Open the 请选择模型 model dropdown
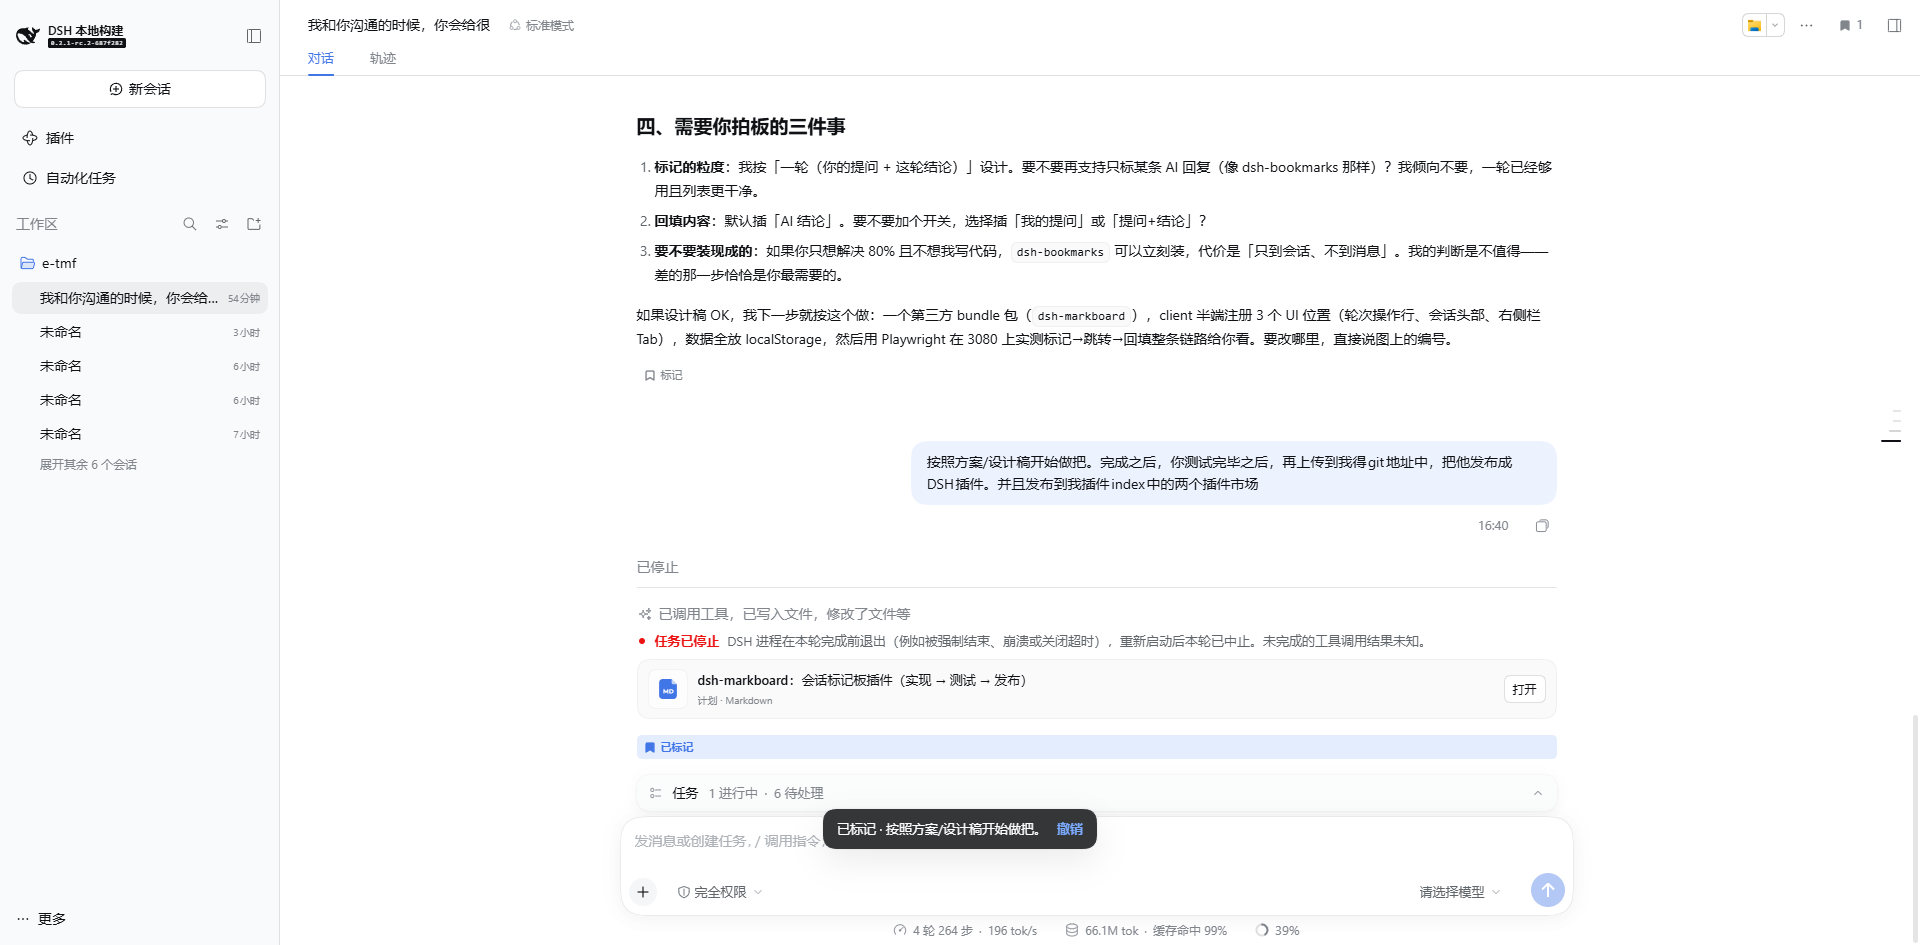1920x945 pixels. pos(1459,892)
